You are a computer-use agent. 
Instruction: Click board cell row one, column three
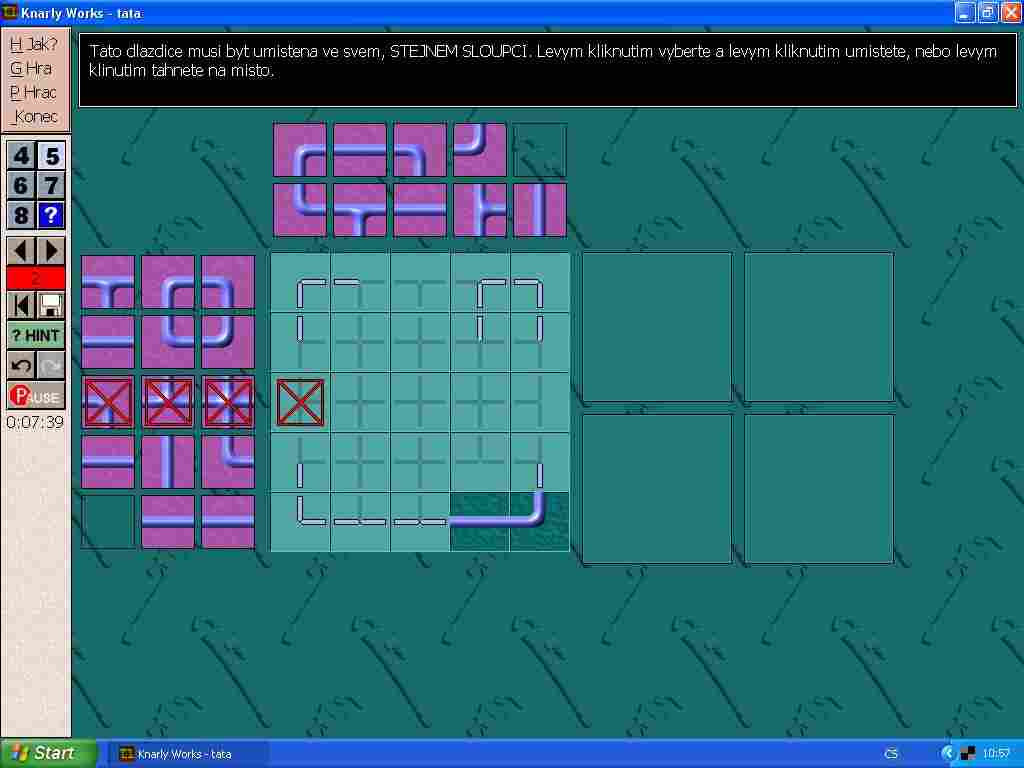[420, 283]
